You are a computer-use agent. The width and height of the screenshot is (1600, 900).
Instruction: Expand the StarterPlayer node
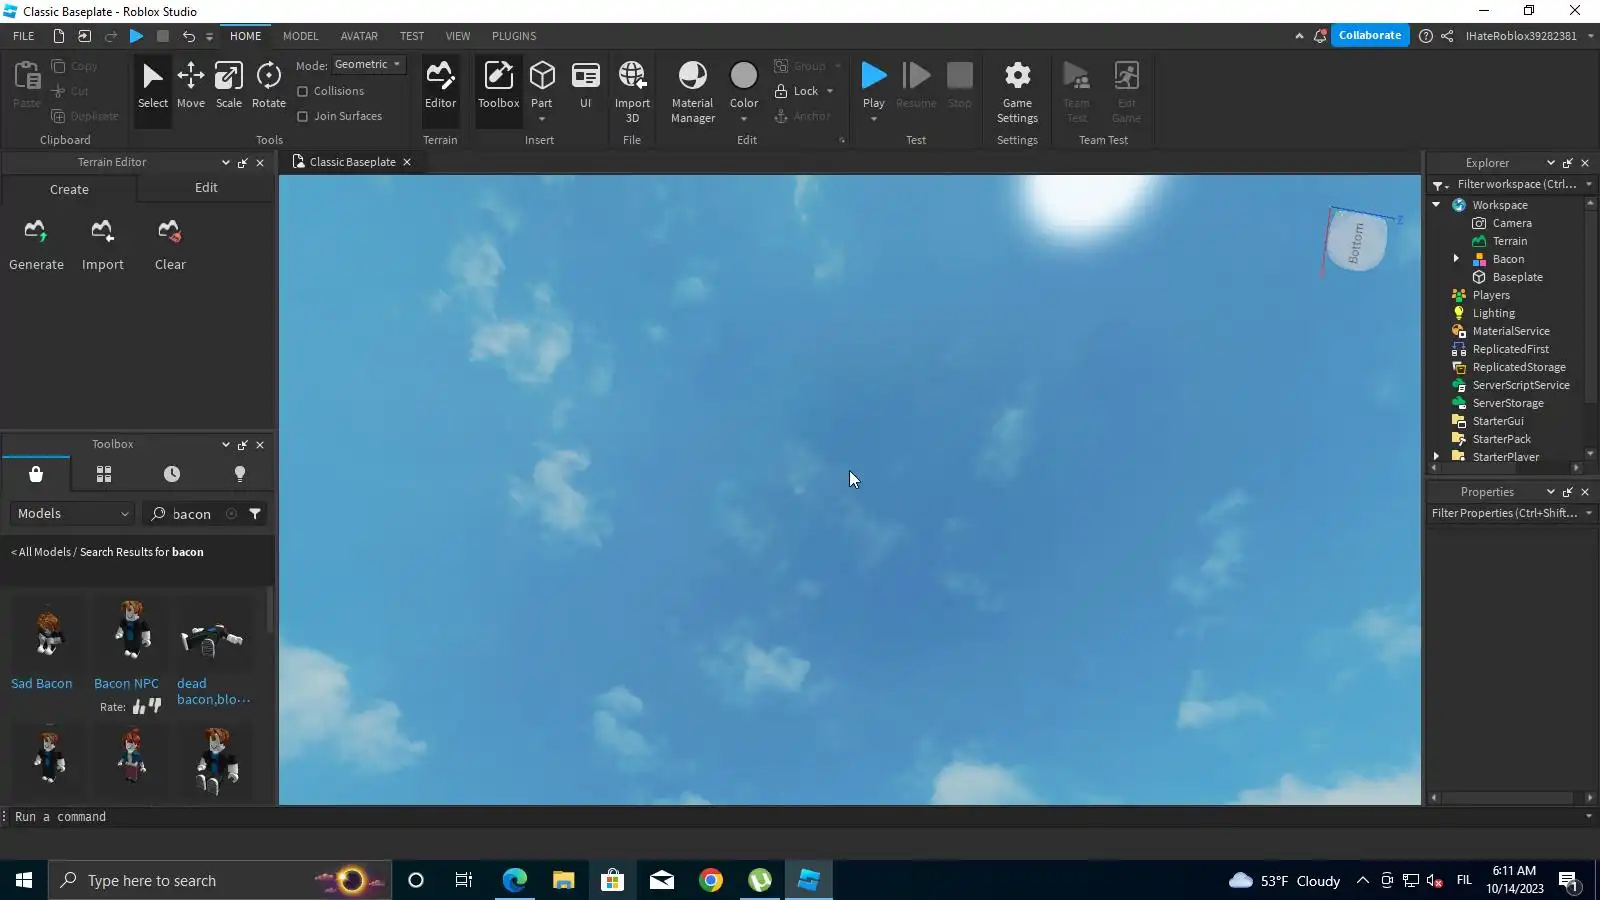pyautogui.click(x=1437, y=457)
